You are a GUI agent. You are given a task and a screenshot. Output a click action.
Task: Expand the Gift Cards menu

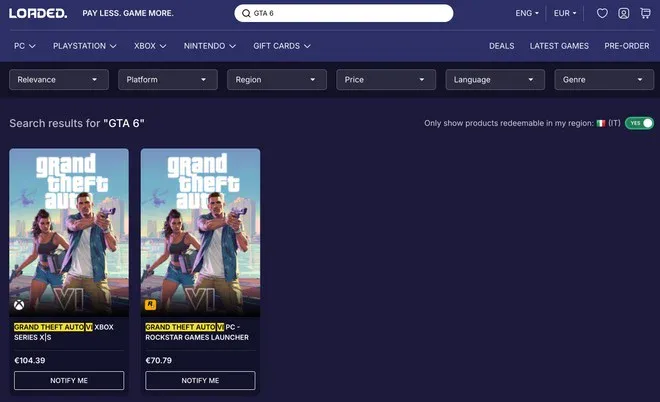coord(282,46)
